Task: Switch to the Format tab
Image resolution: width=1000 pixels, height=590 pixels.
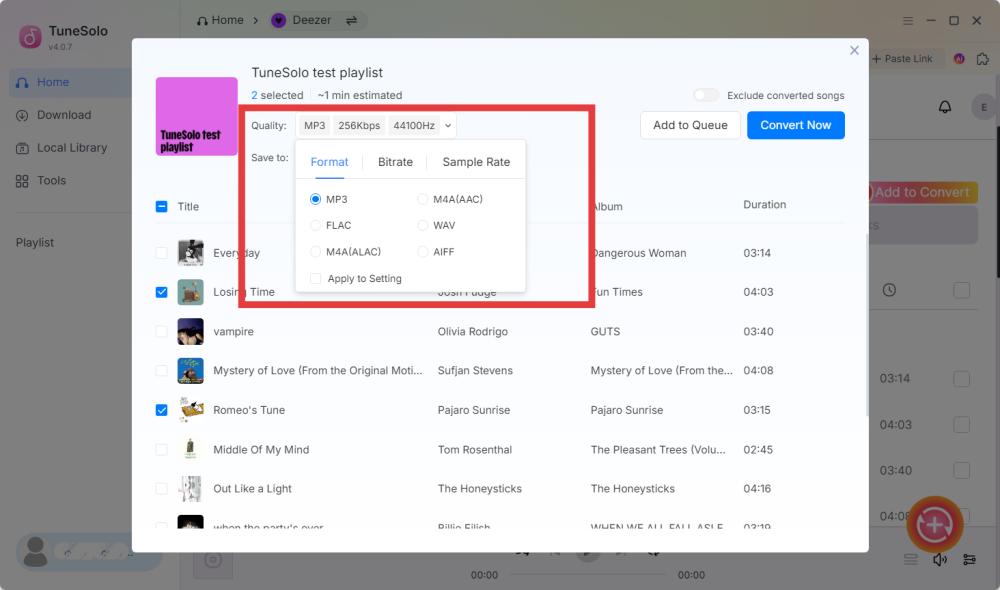Action: [x=329, y=162]
